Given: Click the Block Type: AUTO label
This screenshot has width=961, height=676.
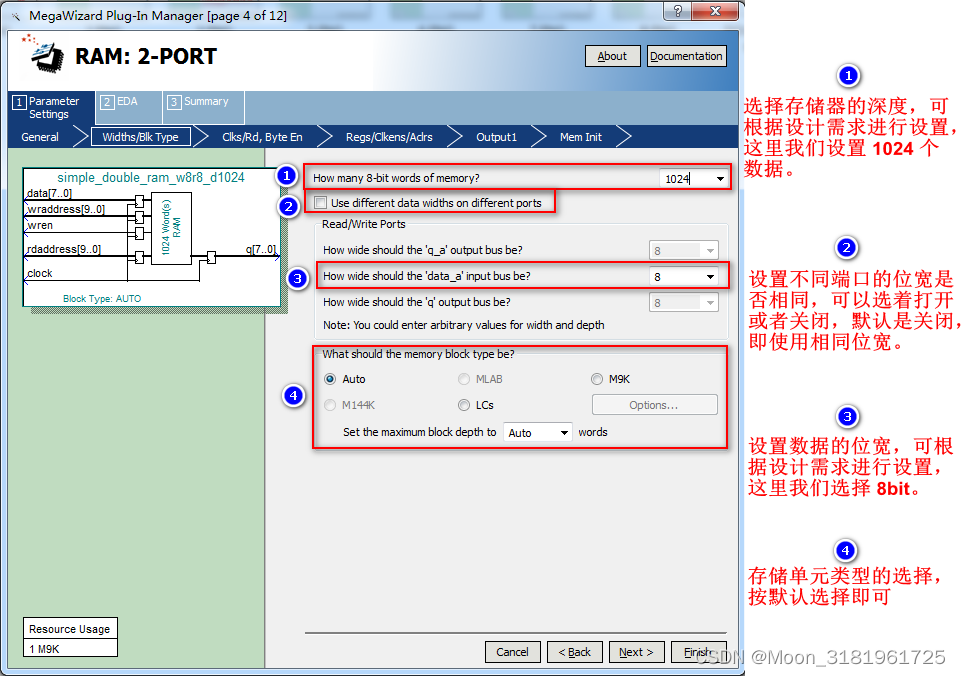Looking at the screenshot, I should point(102,298).
